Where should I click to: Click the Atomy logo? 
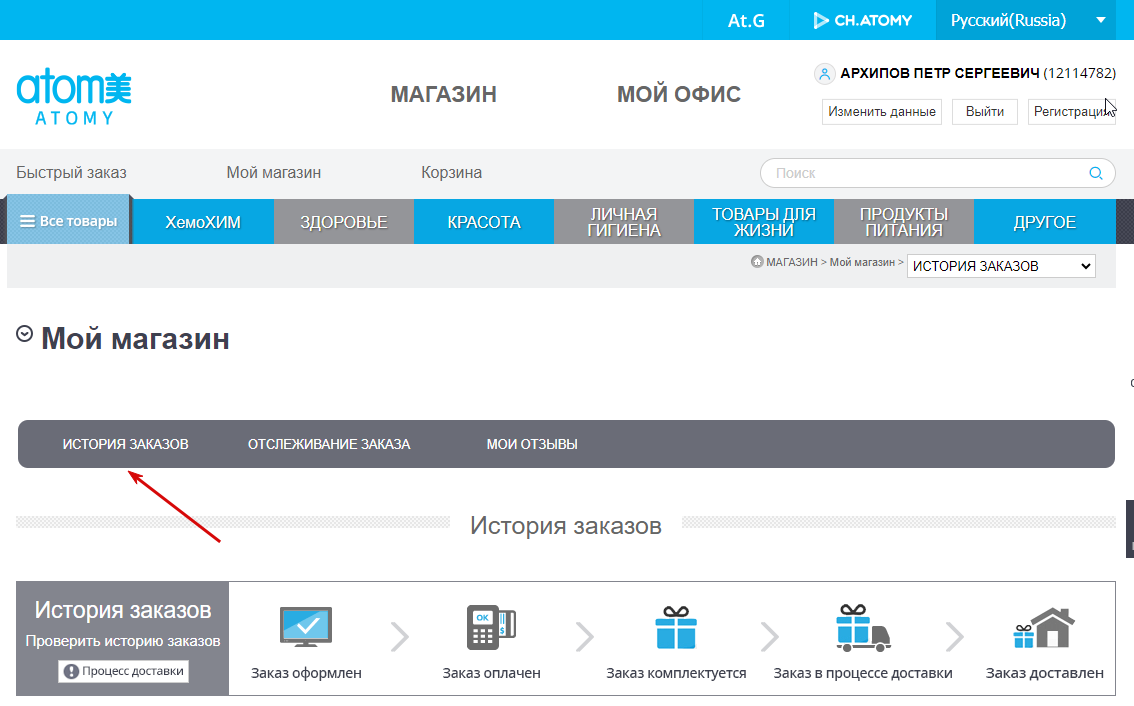point(74,97)
